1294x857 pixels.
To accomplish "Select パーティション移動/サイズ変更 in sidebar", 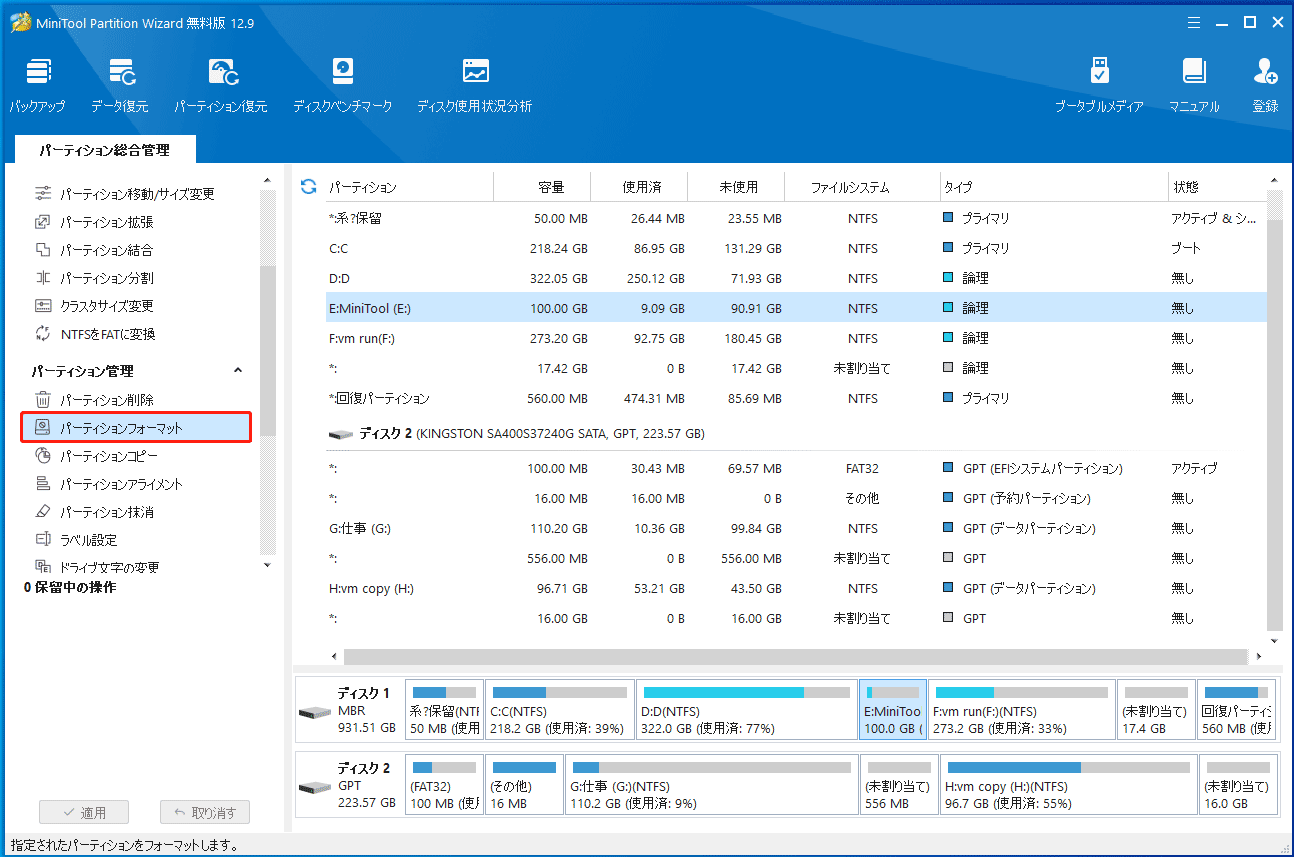I will click(x=137, y=194).
